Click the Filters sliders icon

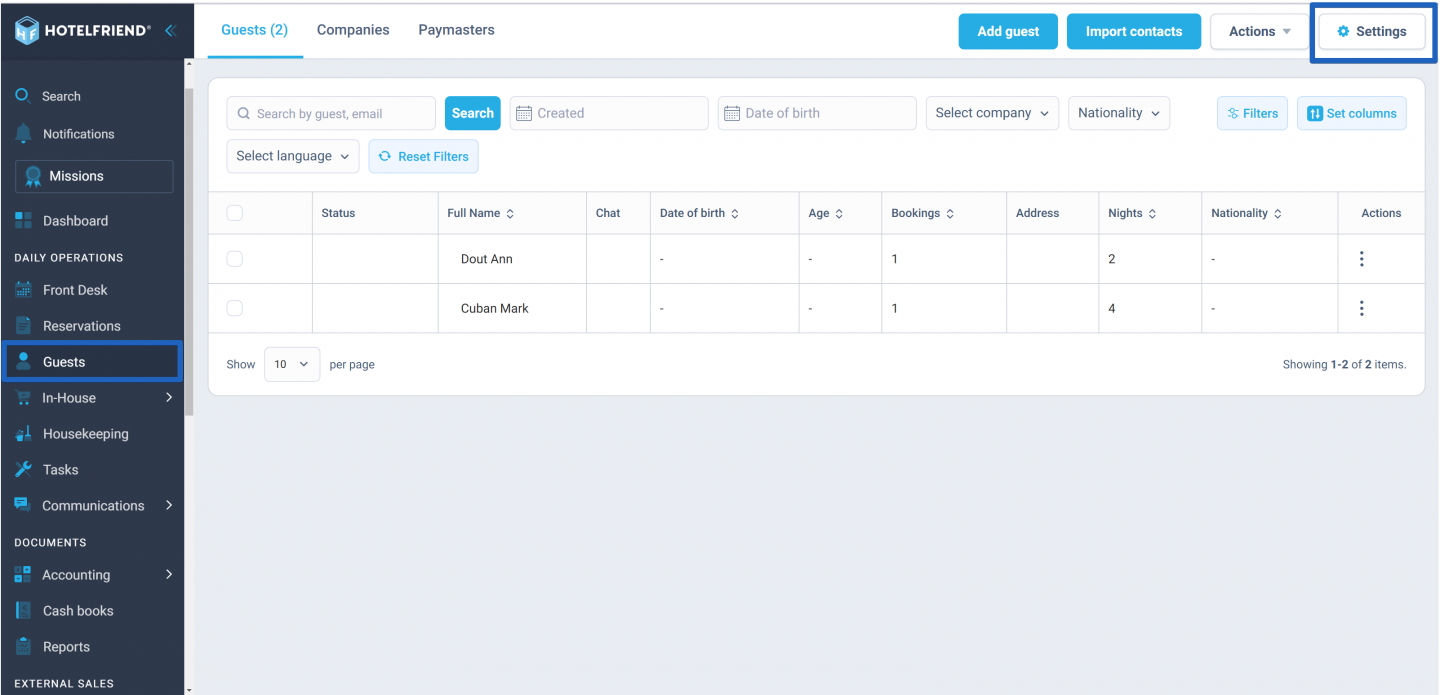(x=1233, y=114)
